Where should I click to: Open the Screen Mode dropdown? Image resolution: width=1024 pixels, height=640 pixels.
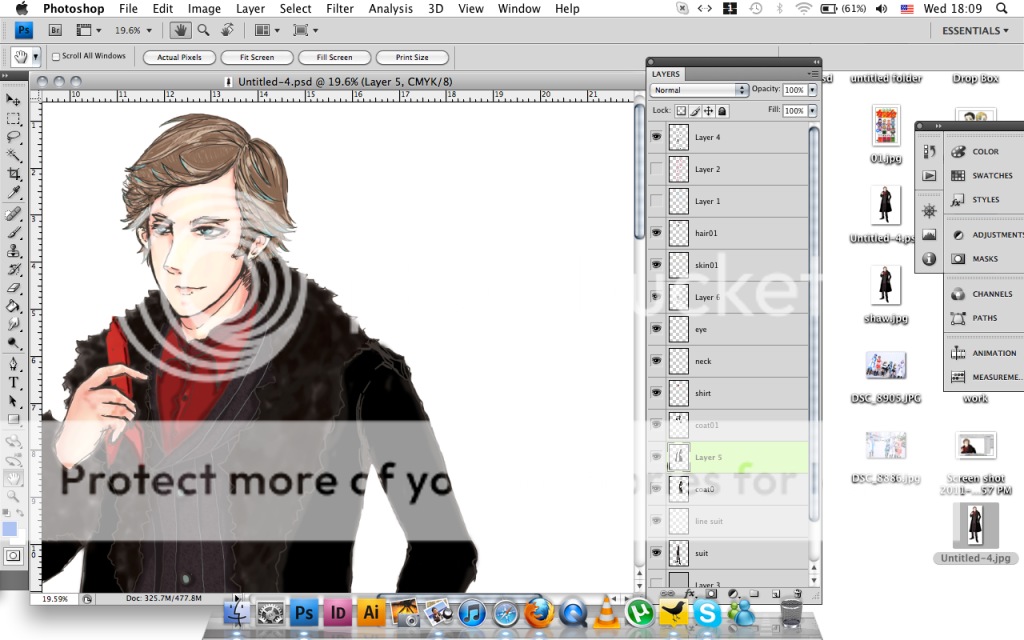306,30
